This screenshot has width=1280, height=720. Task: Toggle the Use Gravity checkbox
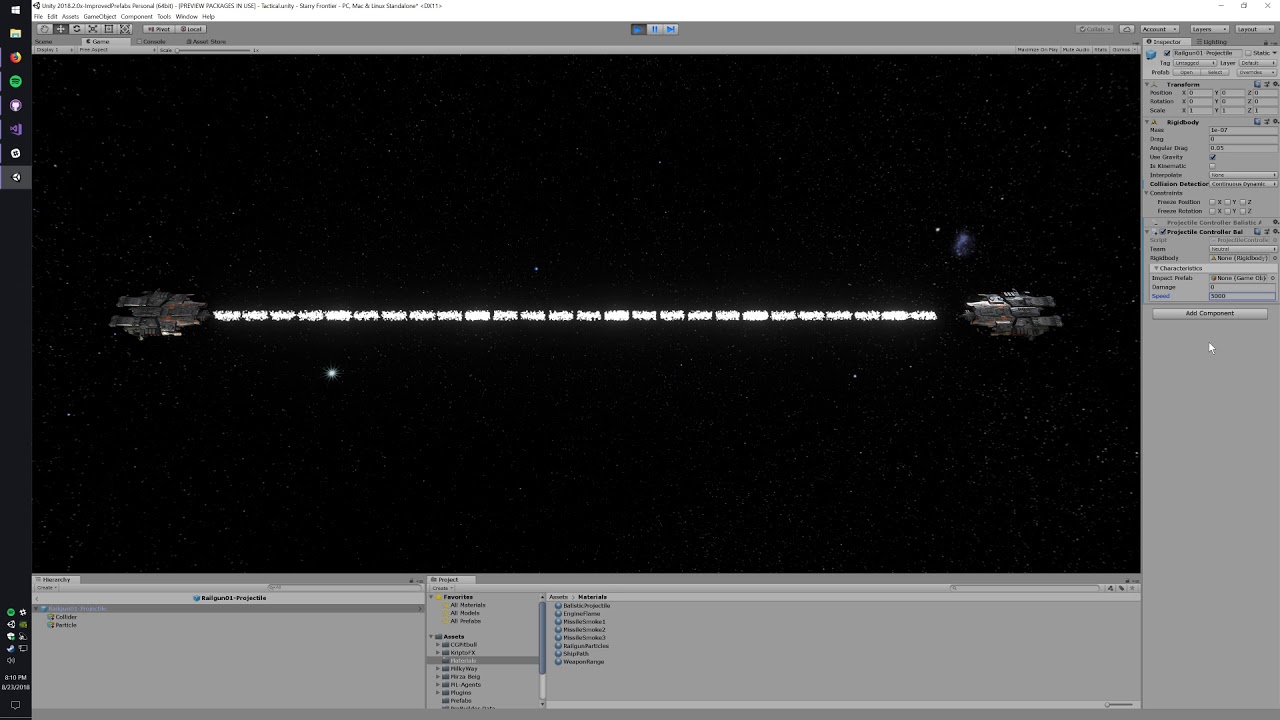(x=1213, y=157)
